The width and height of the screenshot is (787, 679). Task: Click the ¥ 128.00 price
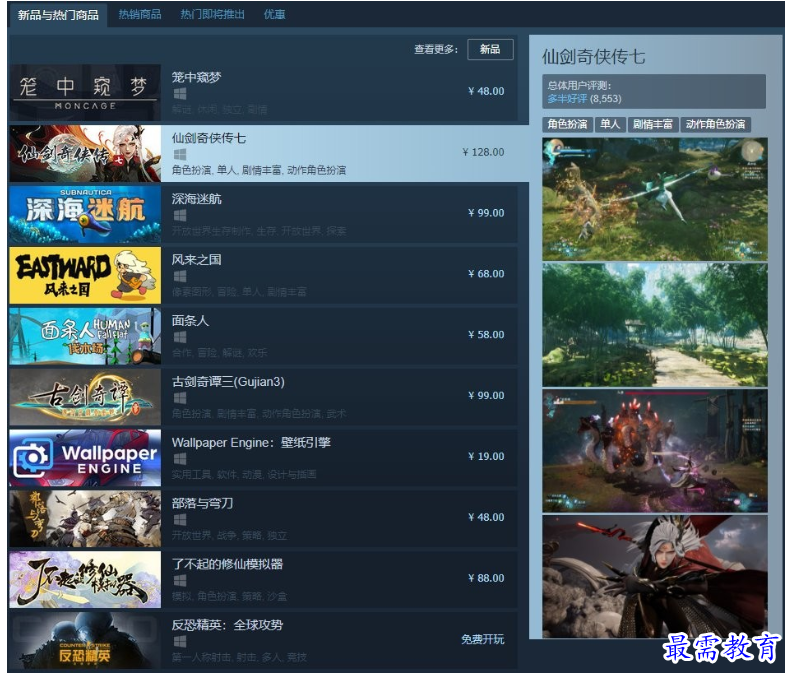click(x=483, y=152)
